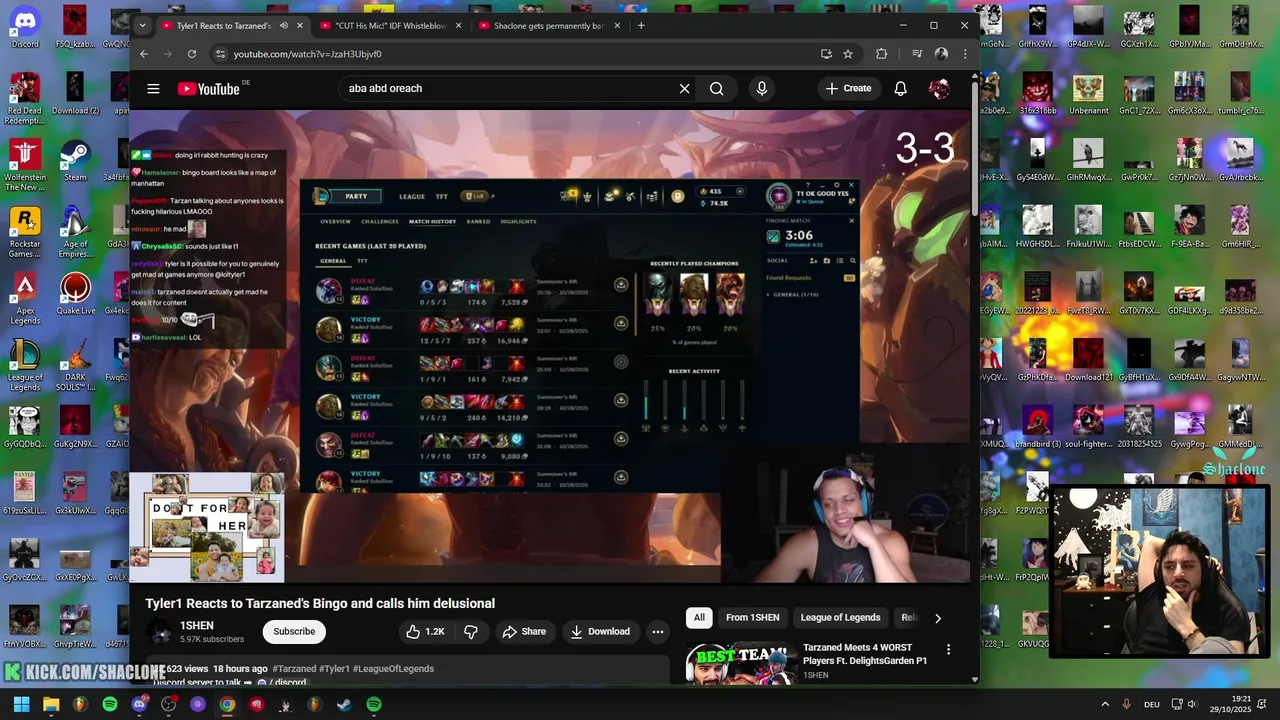Open the #Tarzaned hashtag link
The image size is (1280, 720).
pyautogui.click(x=295, y=669)
